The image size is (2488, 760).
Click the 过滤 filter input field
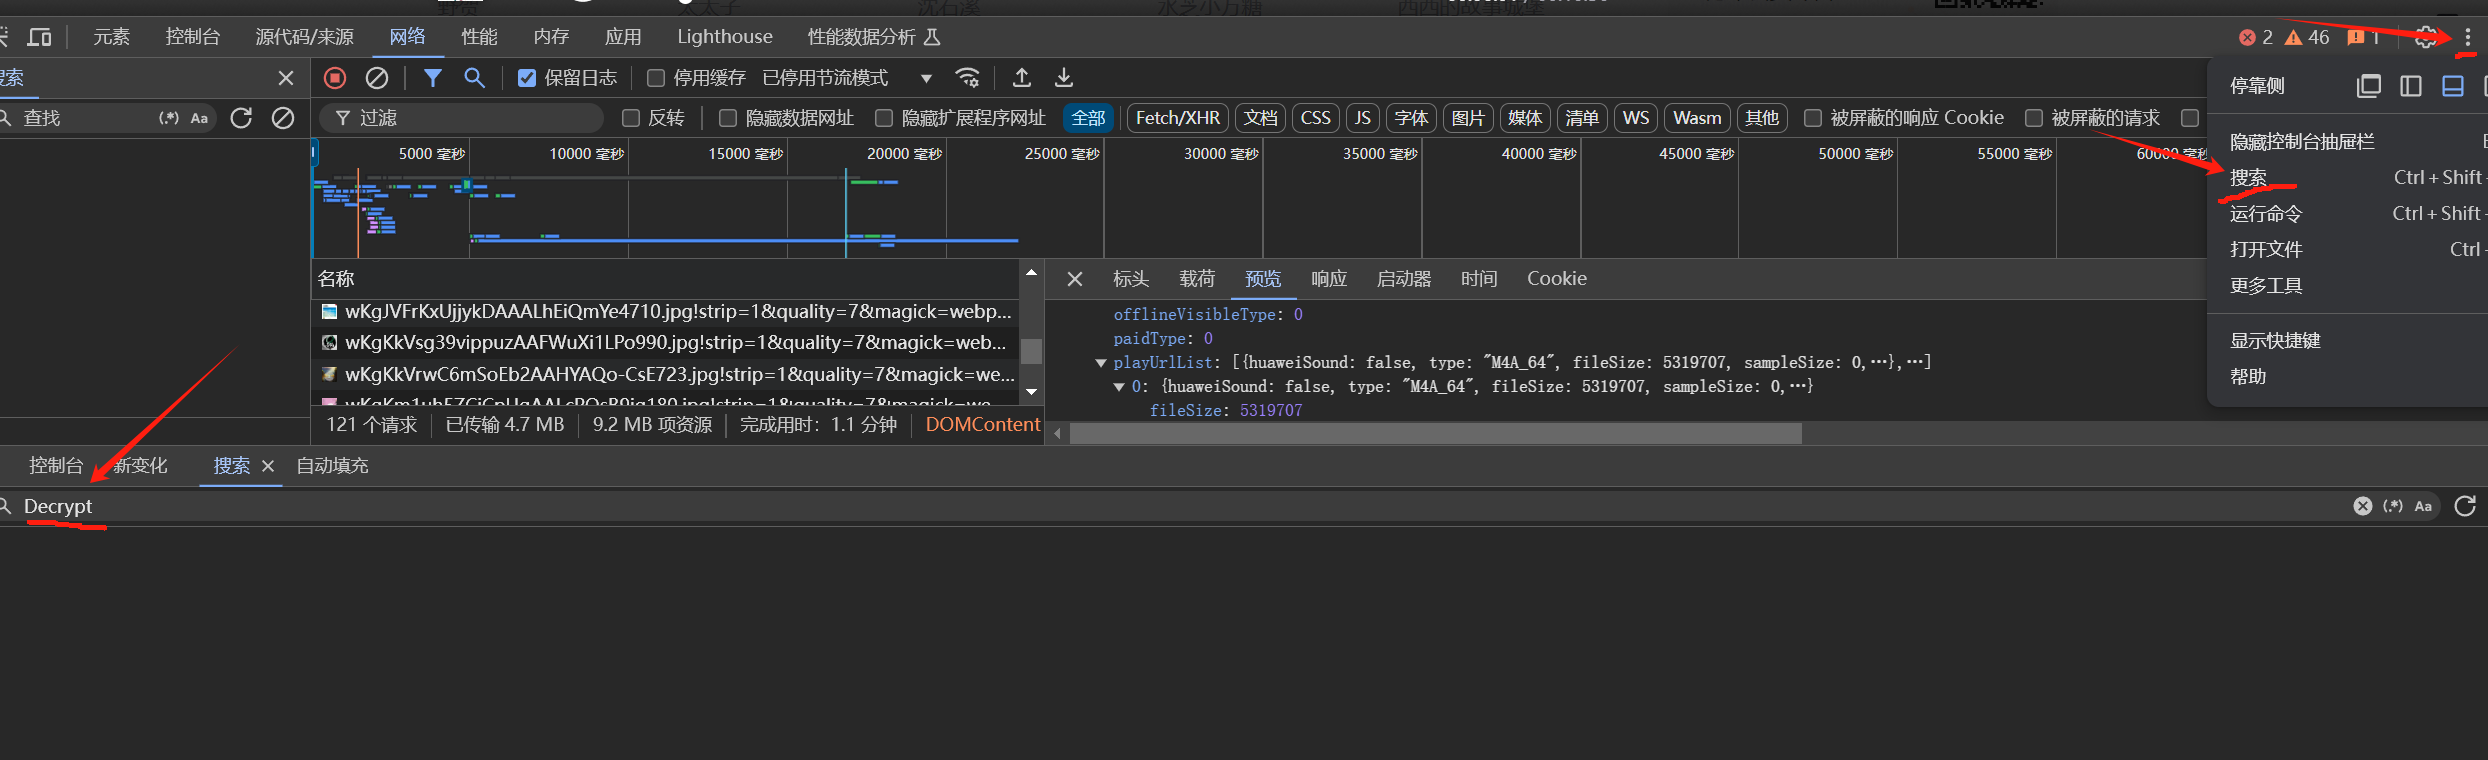click(x=462, y=118)
